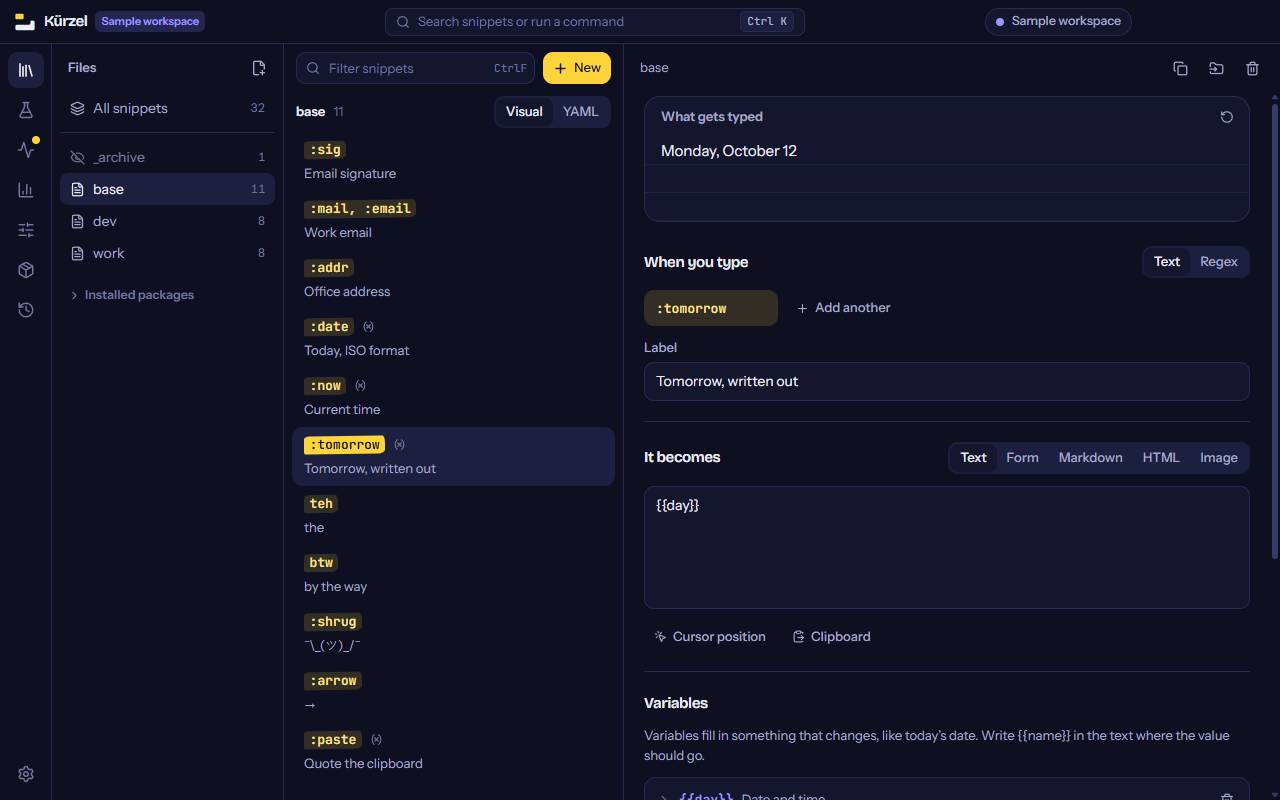Select the Image output tab
This screenshot has width=1280, height=800.
[1219, 458]
